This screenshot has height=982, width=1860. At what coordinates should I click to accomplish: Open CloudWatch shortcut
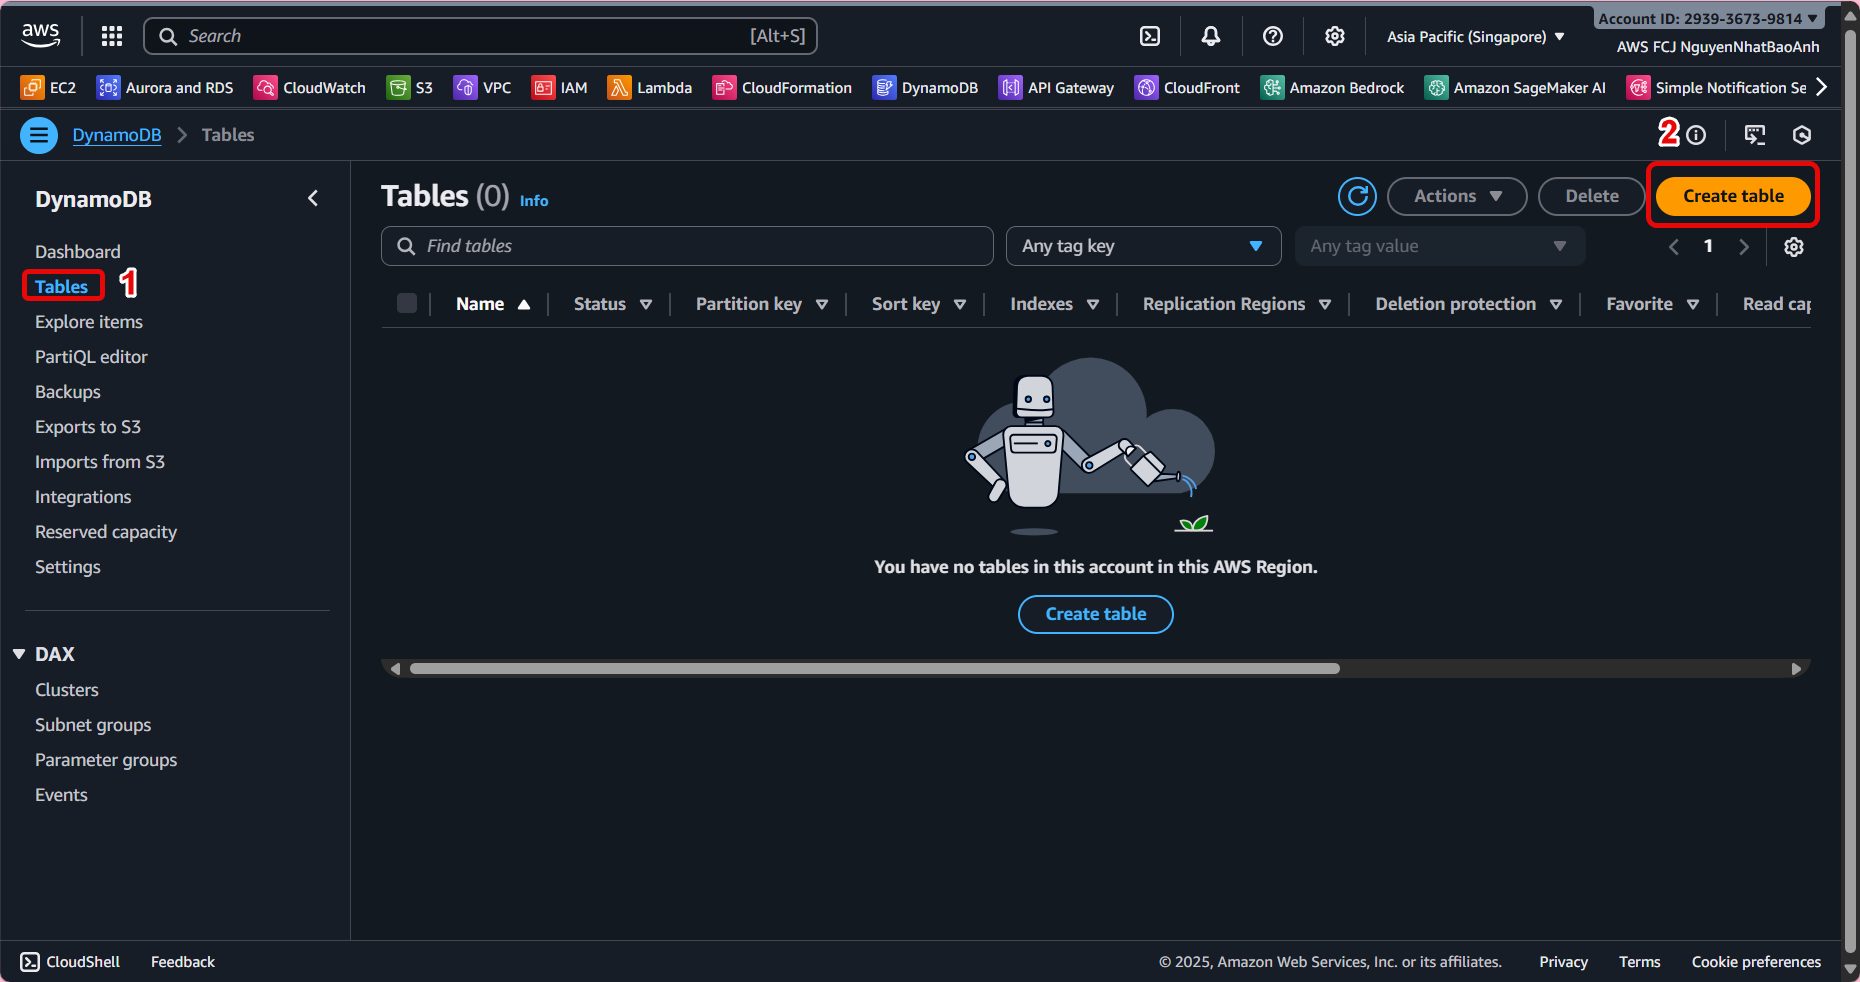click(310, 88)
